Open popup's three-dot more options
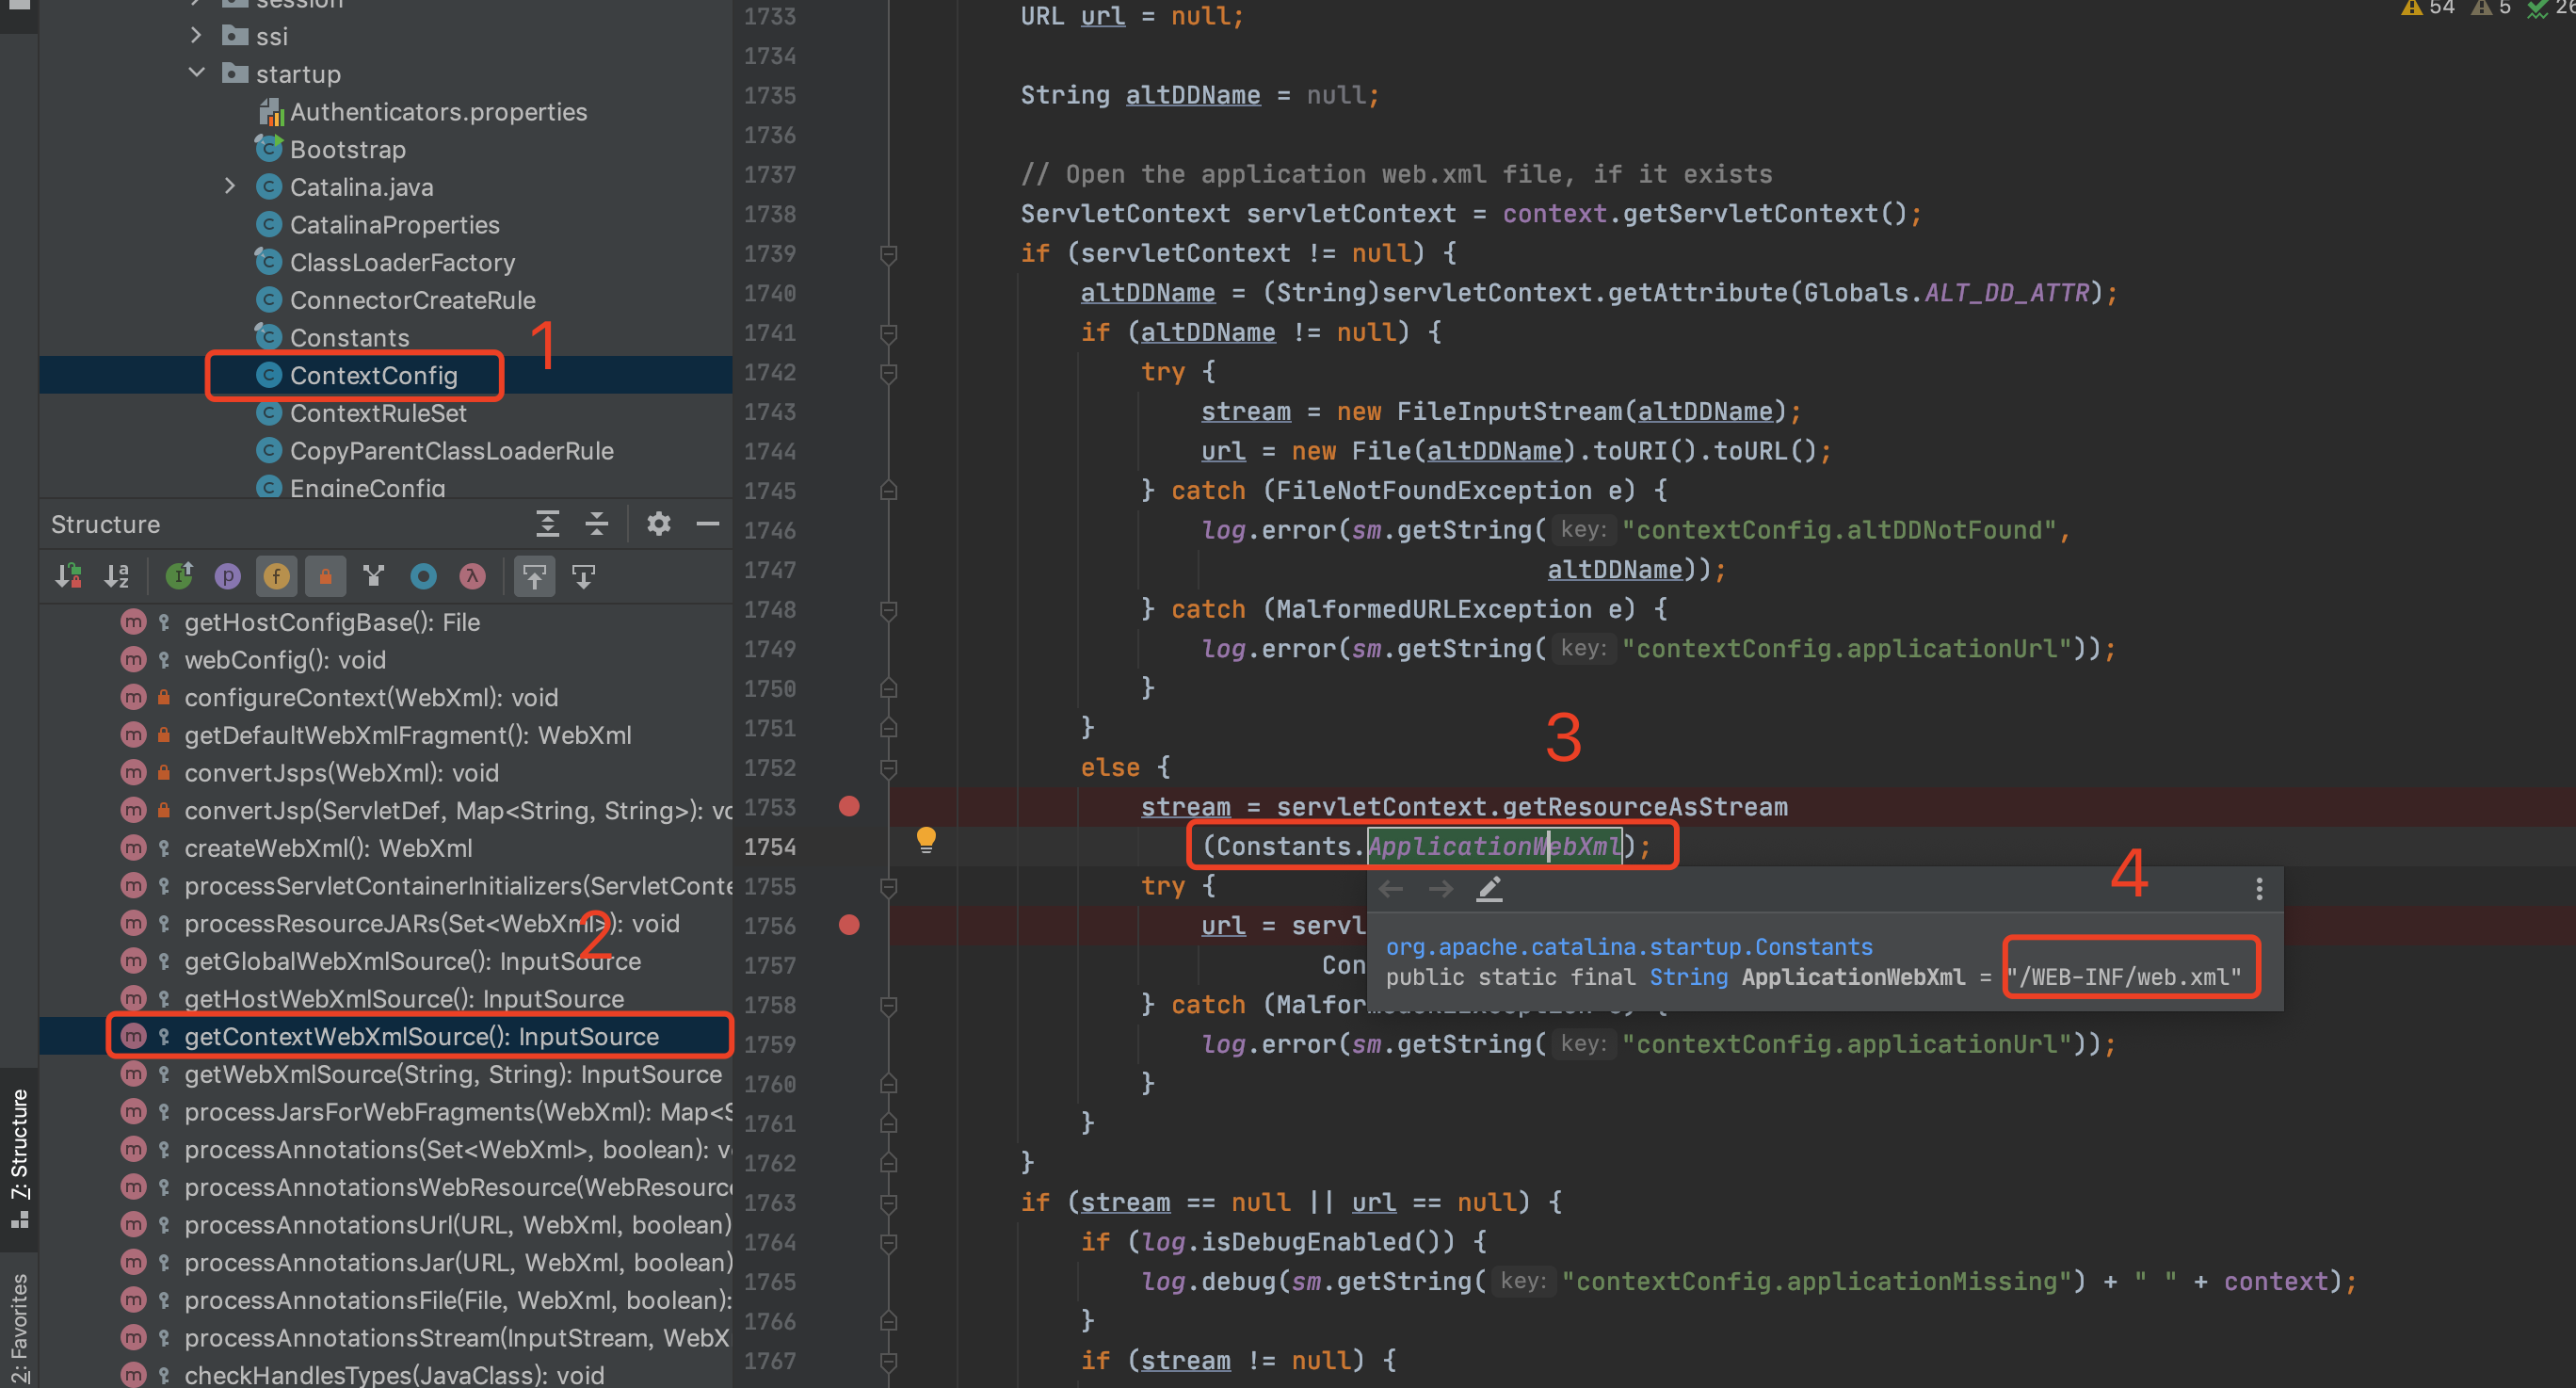 pyautogui.click(x=2258, y=889)
